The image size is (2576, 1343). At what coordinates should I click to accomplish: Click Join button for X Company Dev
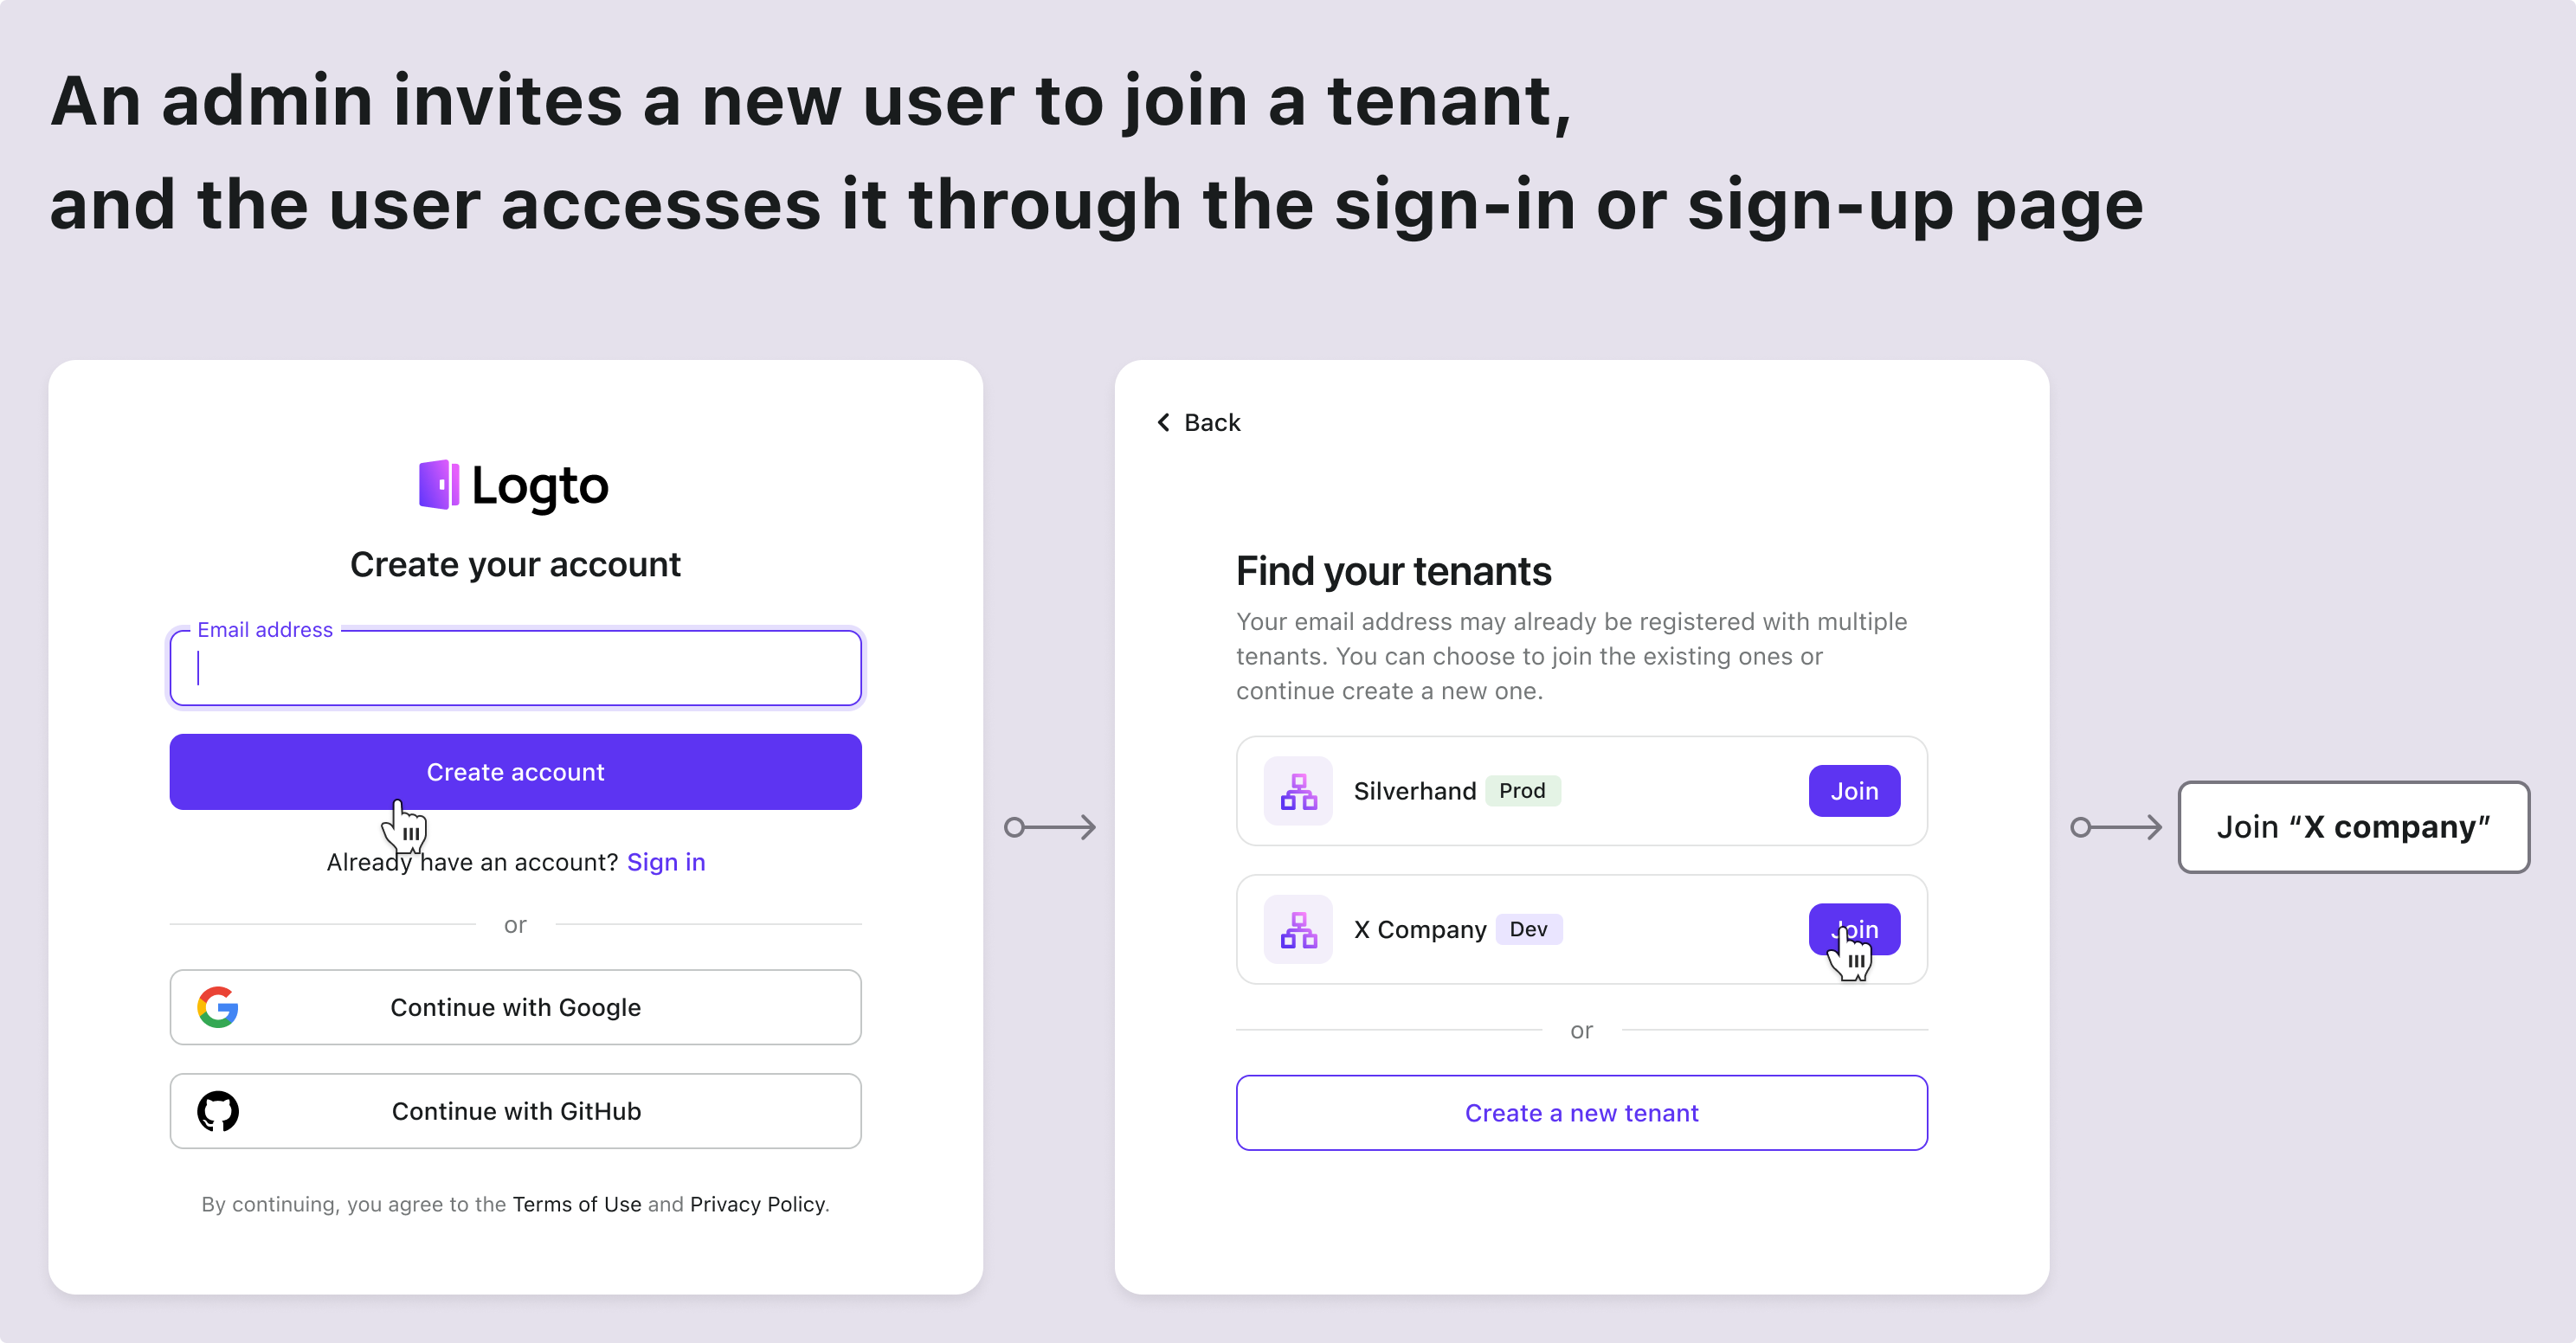point(1853,929)
